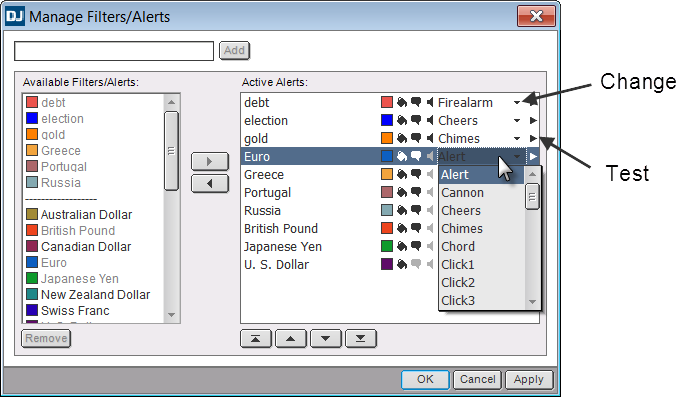This screenshot has width=677, height=397.
Task: Click the Cancel button
Action: pyautogui.click(x=478, y=379)
